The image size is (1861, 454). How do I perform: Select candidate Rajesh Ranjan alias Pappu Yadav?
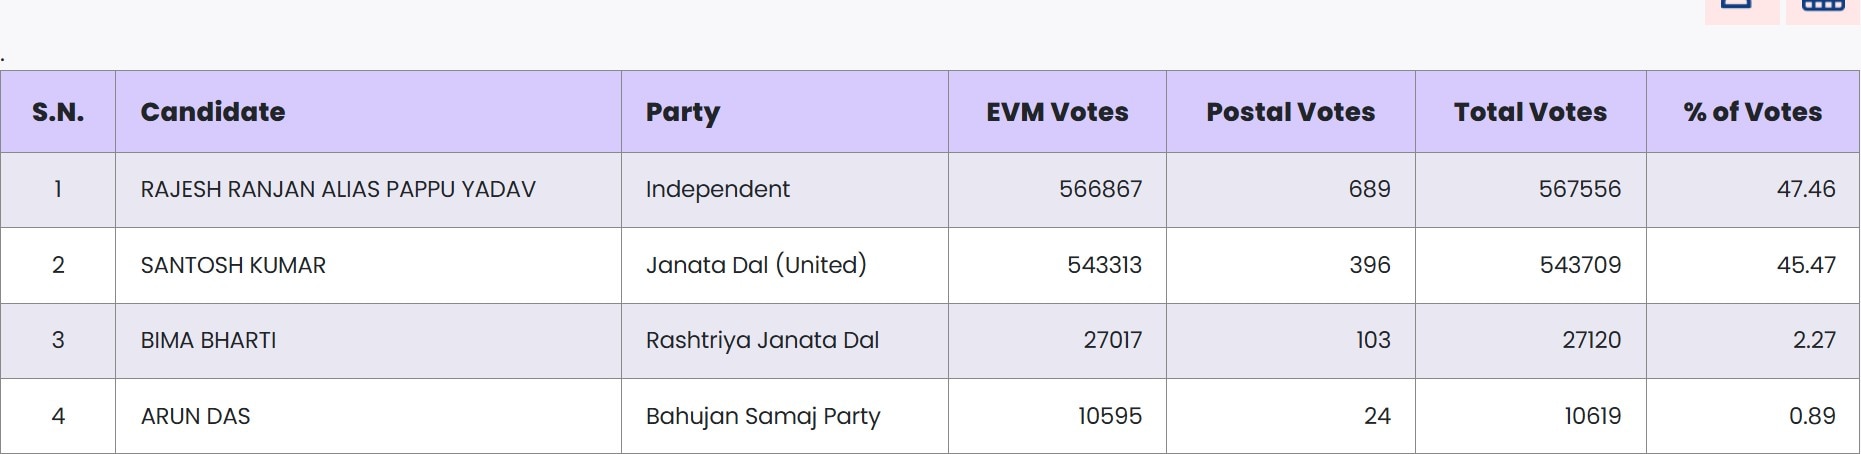click(338, 189)
